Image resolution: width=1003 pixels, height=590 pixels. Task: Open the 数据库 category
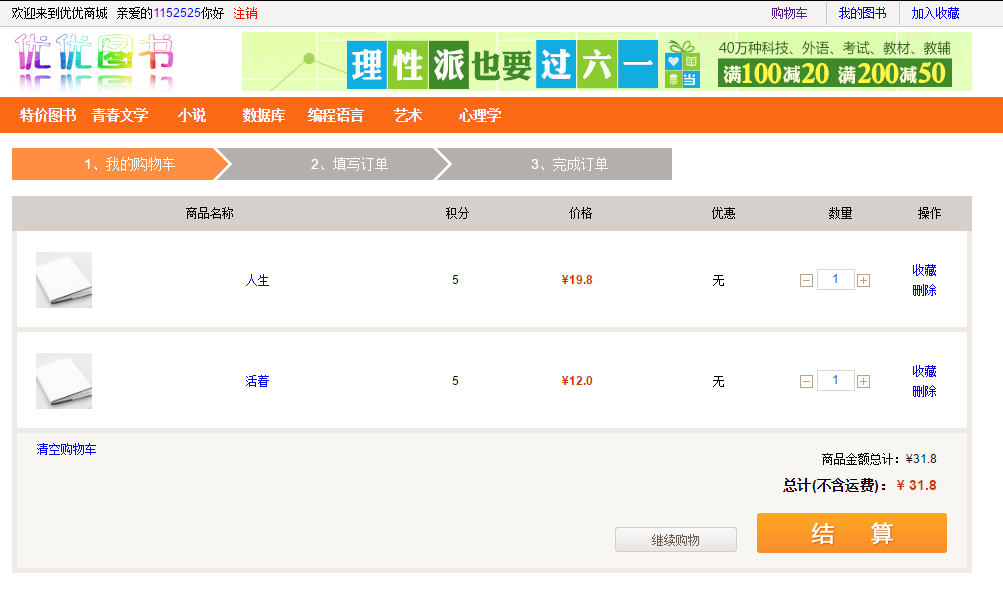click(x=264, y=115)
